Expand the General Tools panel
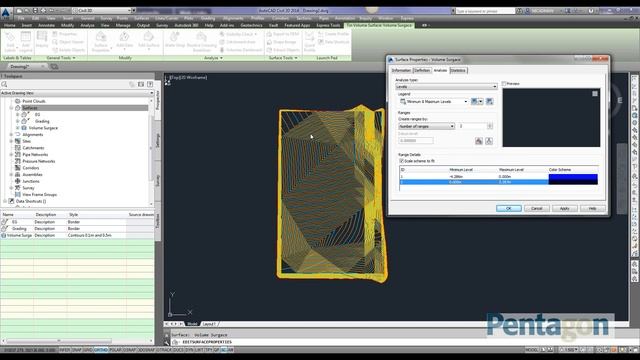640x360 pixels. [61, 58]
